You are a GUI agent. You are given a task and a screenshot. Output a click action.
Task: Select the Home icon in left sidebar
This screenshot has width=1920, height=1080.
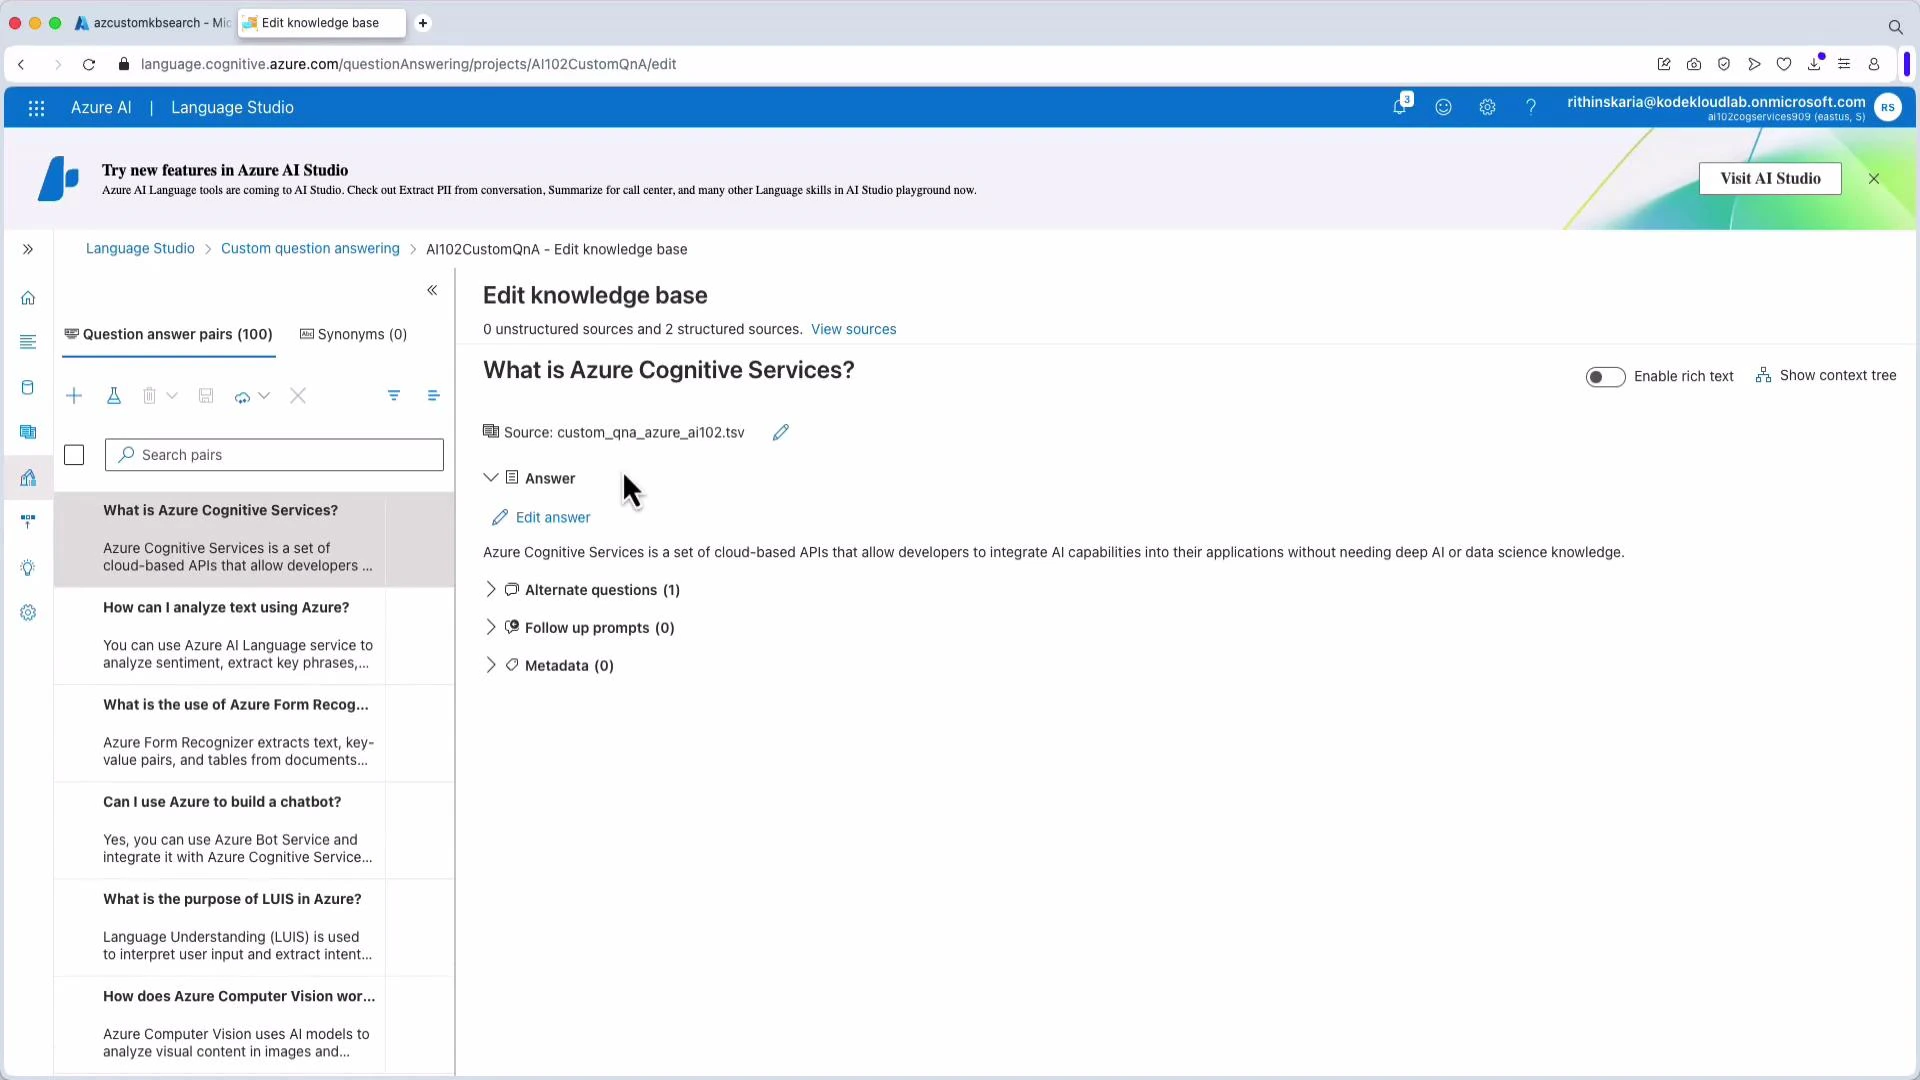(x=28, y=297)
